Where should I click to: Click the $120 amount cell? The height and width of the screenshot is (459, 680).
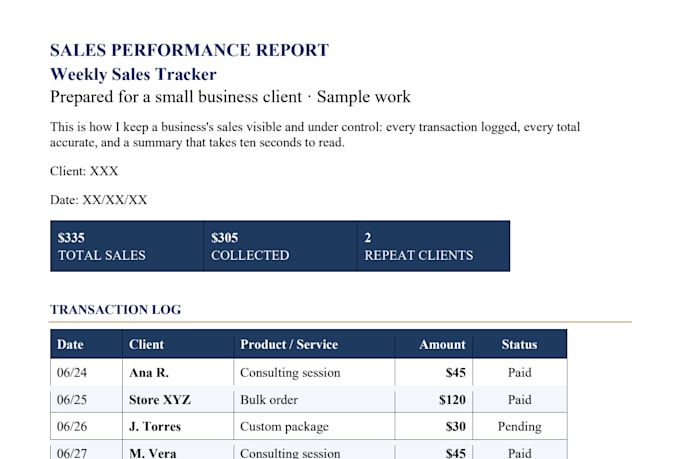(x=434, y=399)
